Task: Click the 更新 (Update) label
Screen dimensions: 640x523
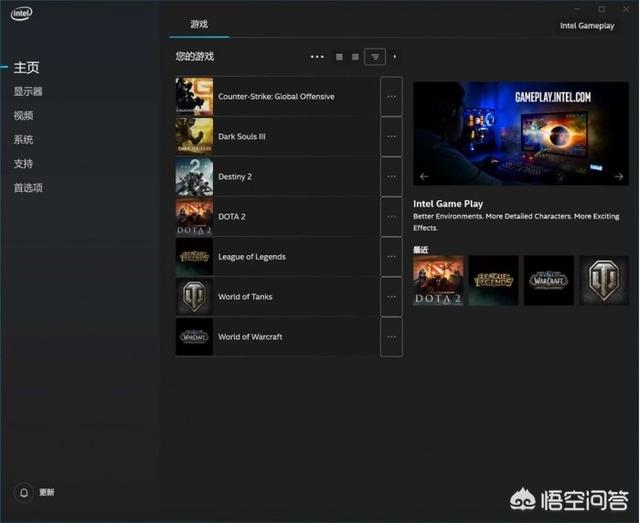Action: [x=47, y=492]
